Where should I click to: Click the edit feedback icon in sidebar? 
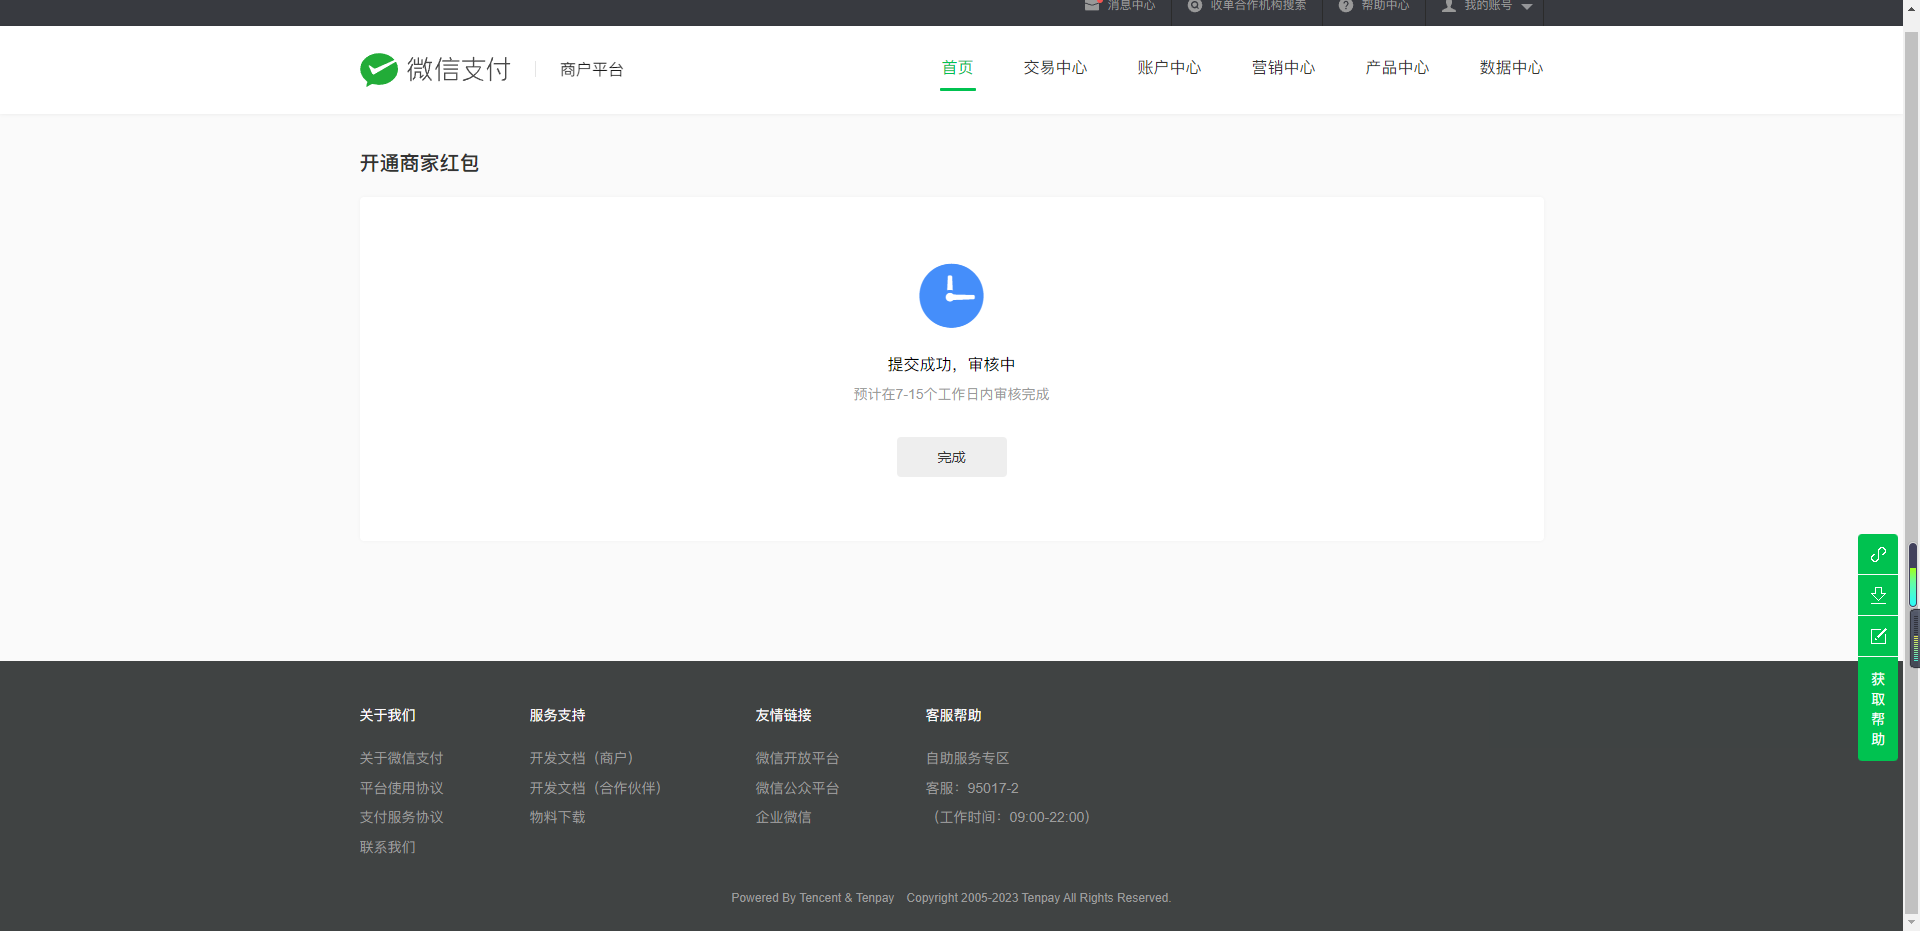click(1877, 636)
